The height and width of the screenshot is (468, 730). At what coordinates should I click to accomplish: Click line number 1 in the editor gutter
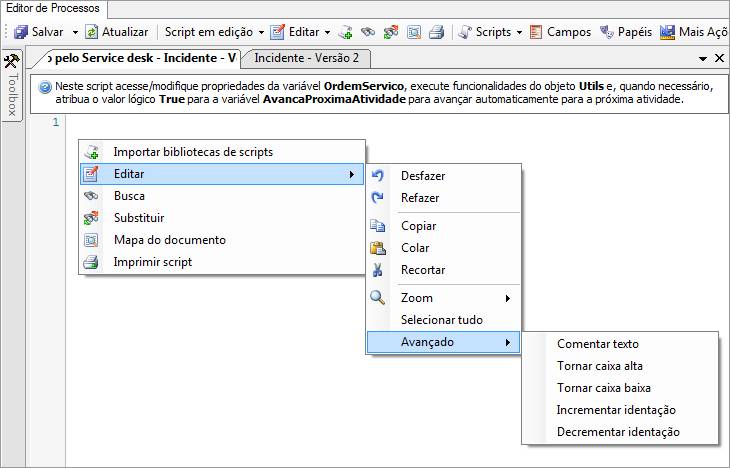click(x=56, y=122)
